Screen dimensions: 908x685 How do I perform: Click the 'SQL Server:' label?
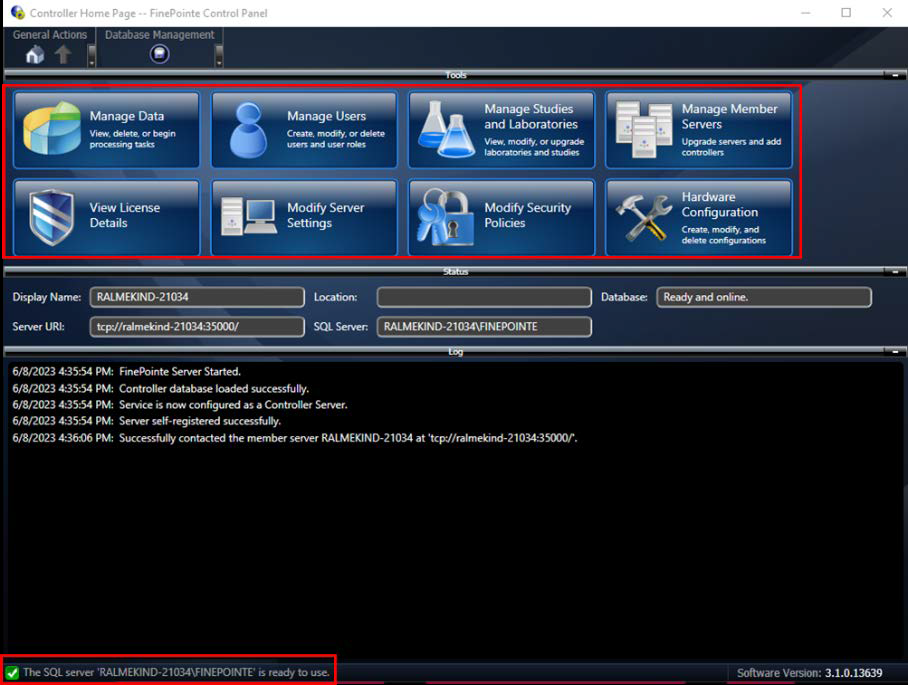(340, 327)
